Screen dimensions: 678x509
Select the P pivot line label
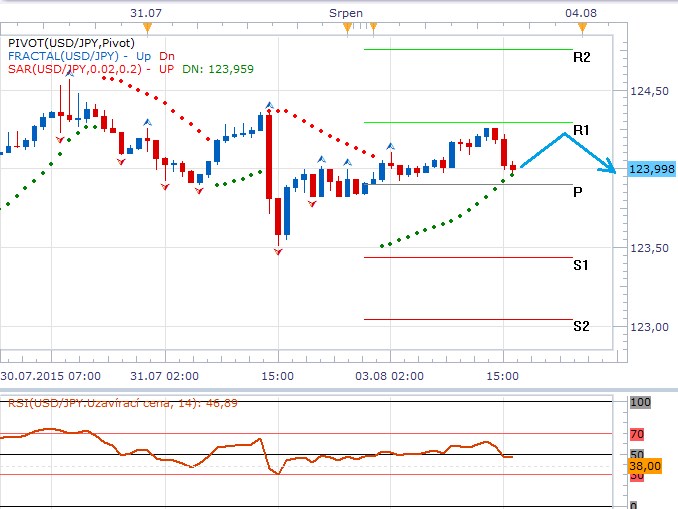point(578,191)
